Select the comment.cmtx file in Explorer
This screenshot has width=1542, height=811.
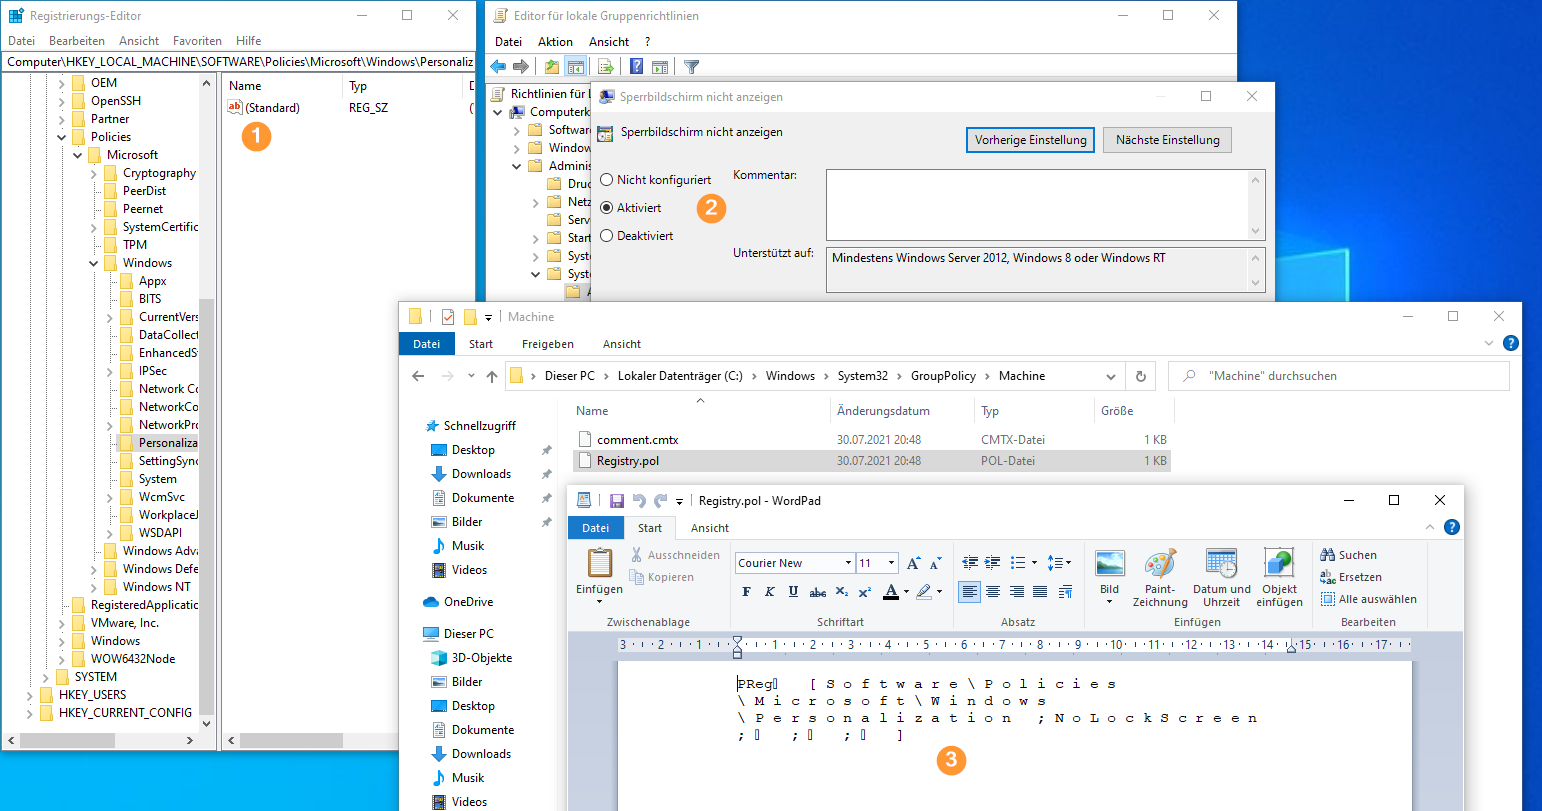pyautogui.click(x=872, y=439)
